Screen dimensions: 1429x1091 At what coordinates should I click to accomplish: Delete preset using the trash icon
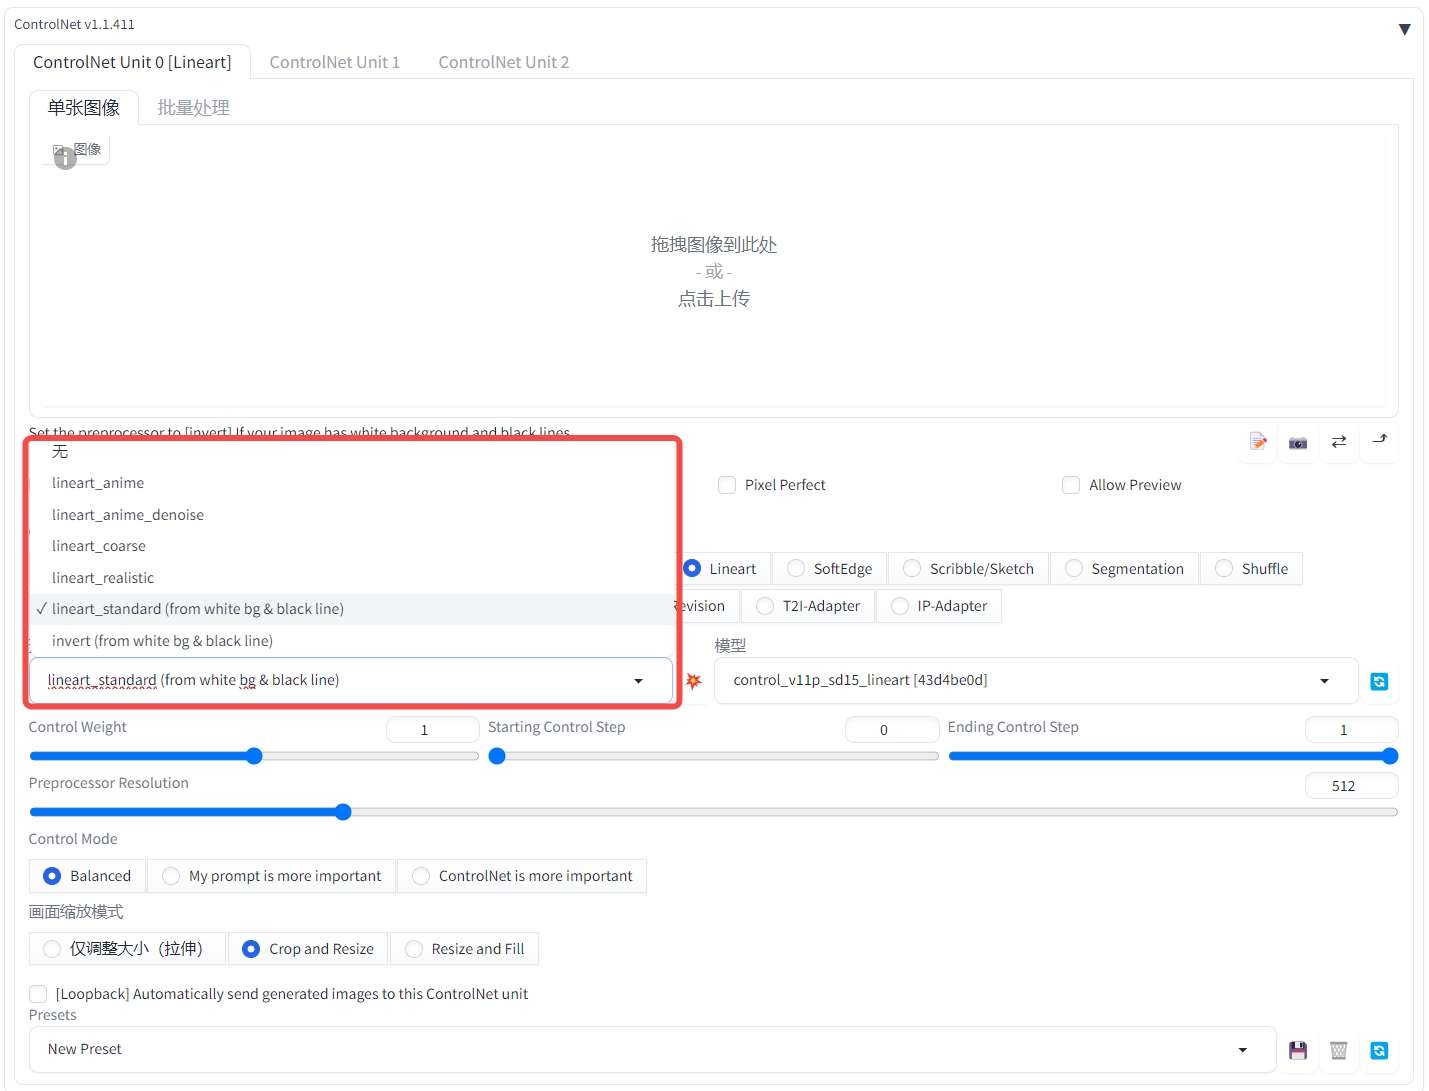point(1339,1050)
